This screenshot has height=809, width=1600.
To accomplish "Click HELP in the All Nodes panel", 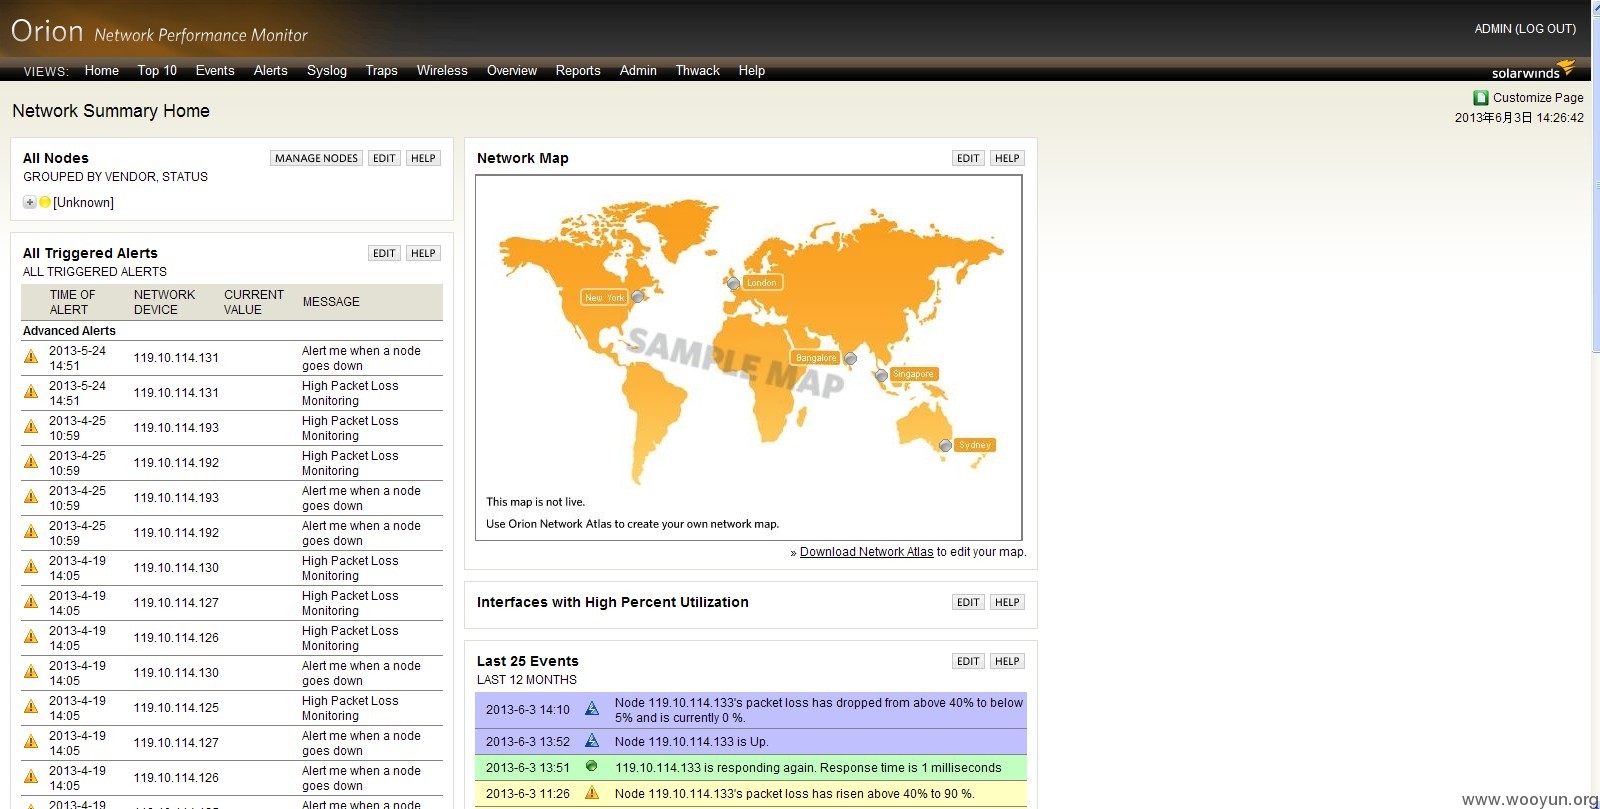I will (423, 158).
